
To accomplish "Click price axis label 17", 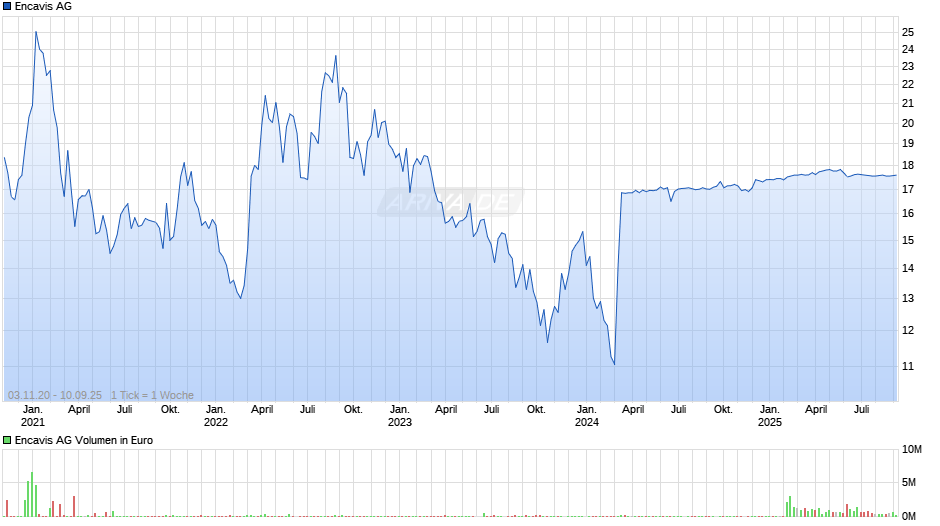I will click(908, 190).
